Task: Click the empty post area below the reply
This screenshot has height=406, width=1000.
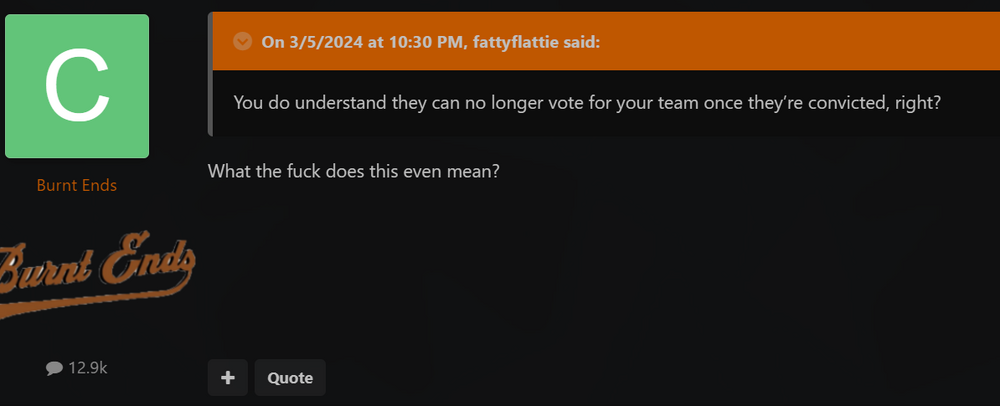Action: point(600,270)
